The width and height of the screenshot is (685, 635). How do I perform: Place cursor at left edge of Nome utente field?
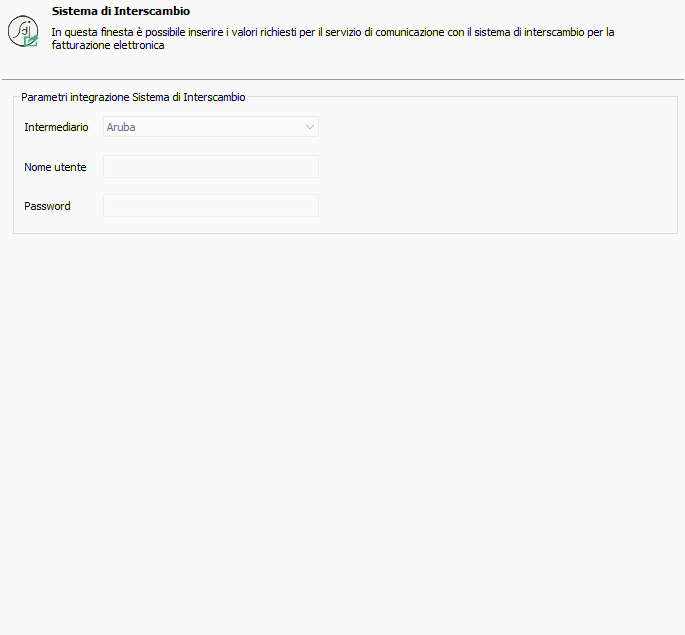[x=106, y=166]
